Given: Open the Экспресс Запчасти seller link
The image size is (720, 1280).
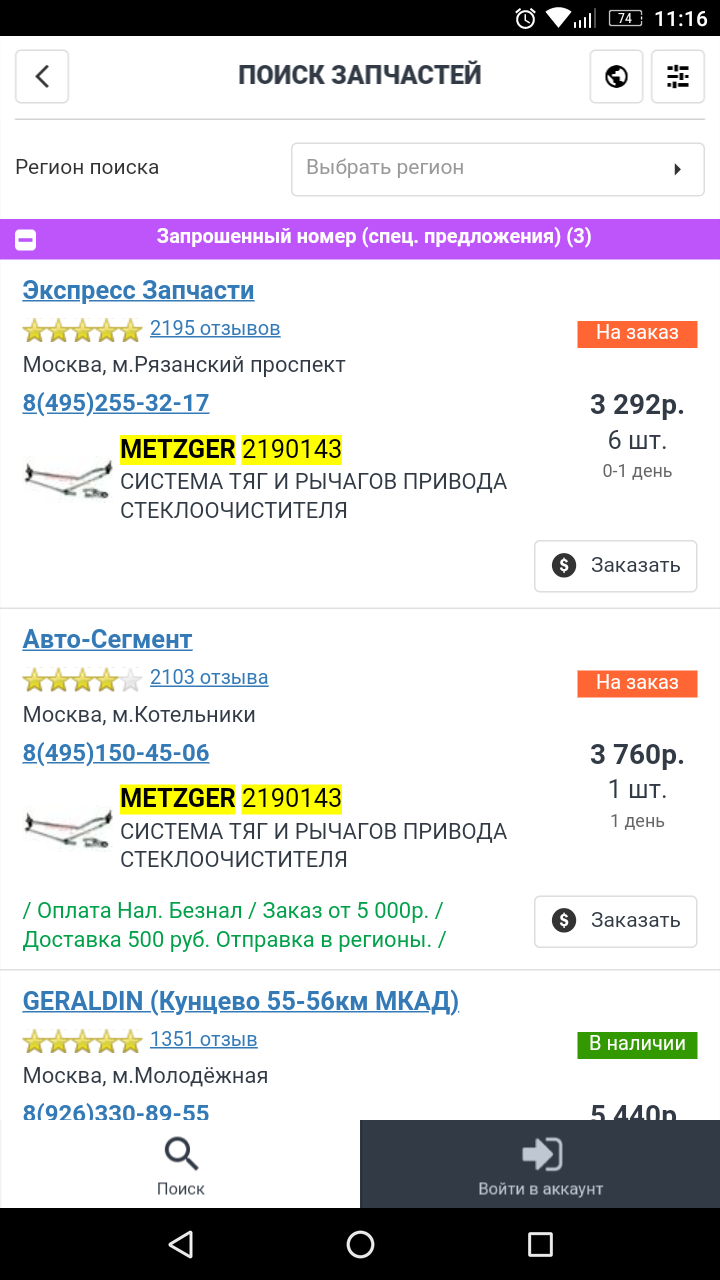Looking at the screenshot, I should coord(138,290).
